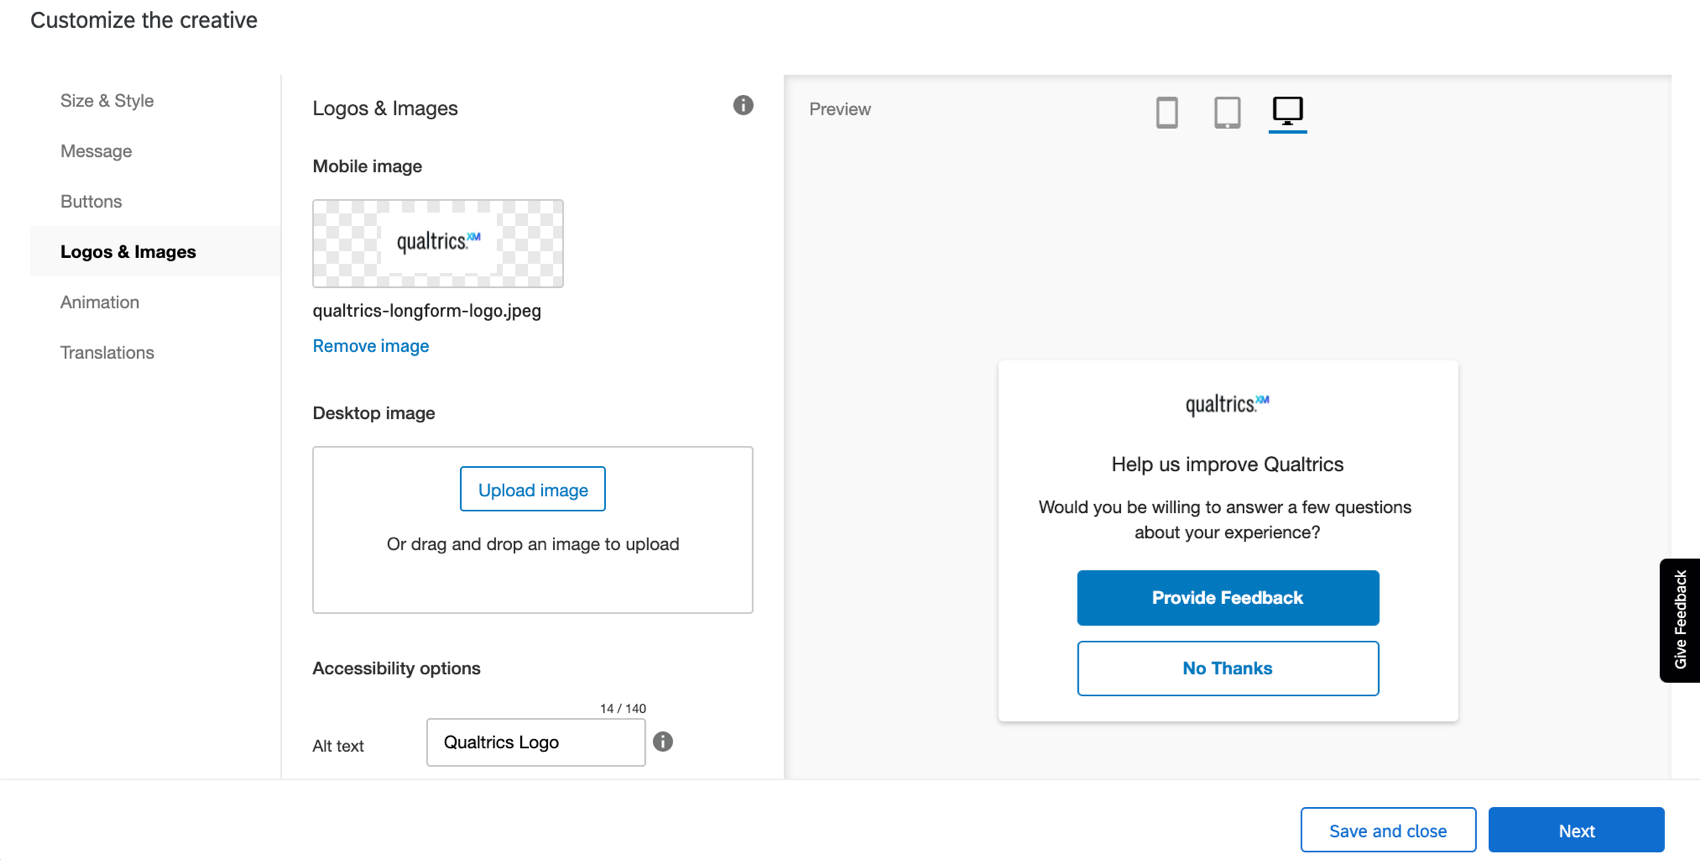
Task: Switch preview to mobile phone view
Action: click(x=1167, y=112)
